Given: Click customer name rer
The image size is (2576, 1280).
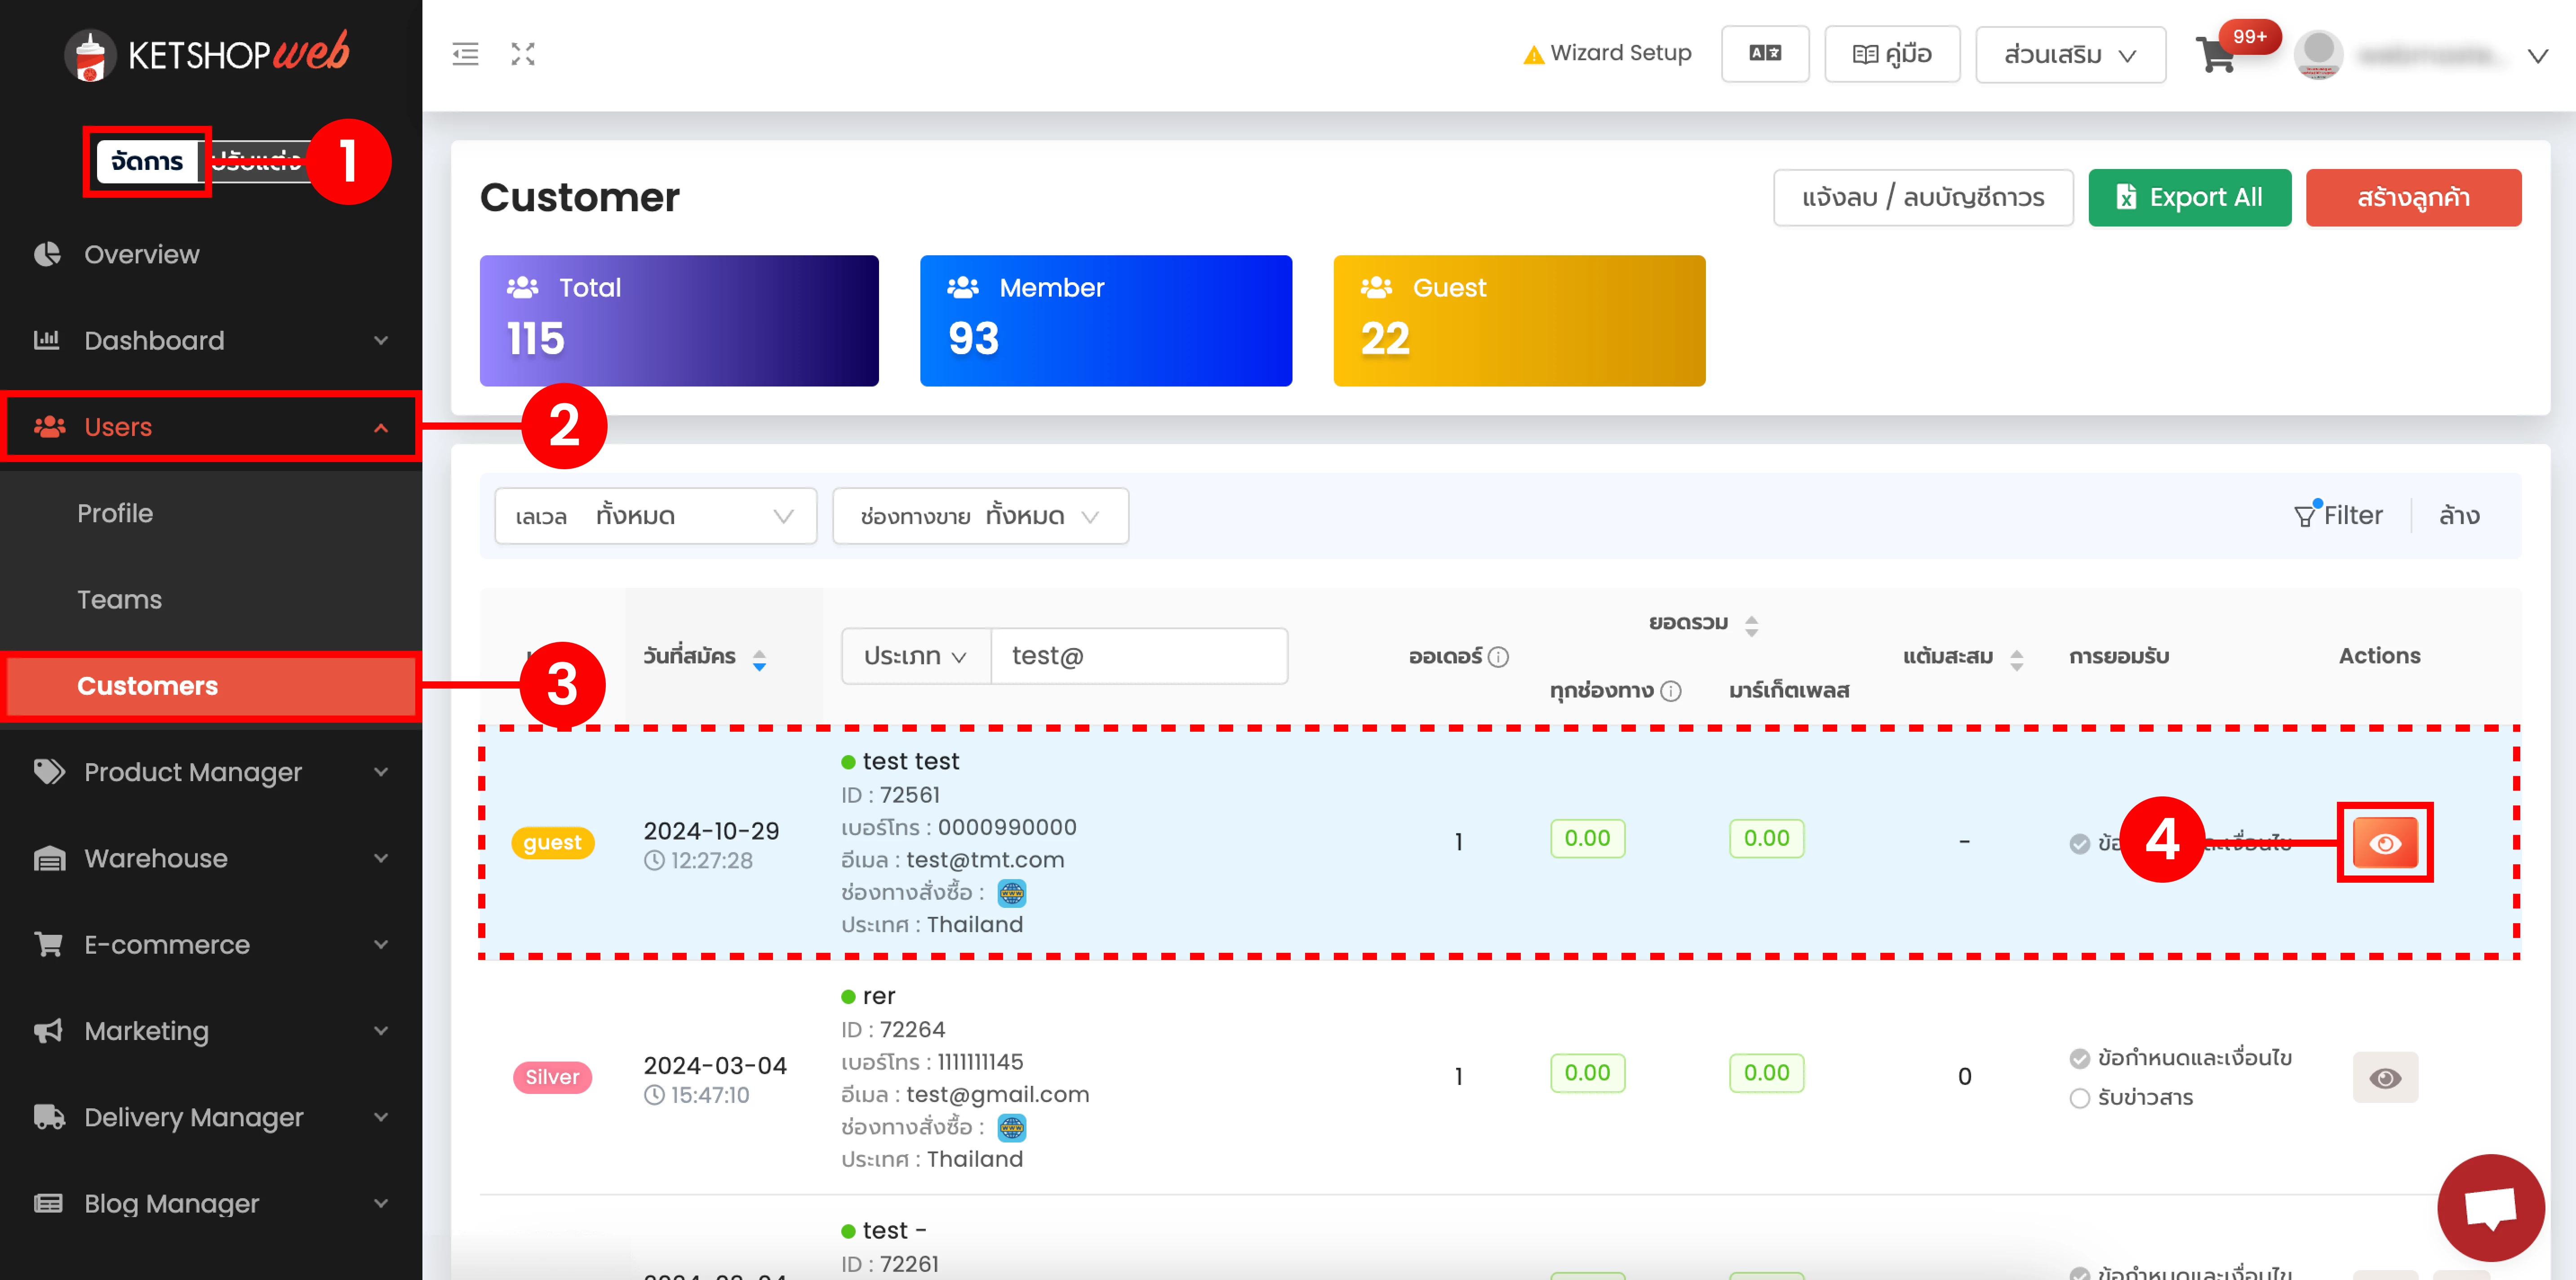Looking at the screenshot, I should point(879,997).
